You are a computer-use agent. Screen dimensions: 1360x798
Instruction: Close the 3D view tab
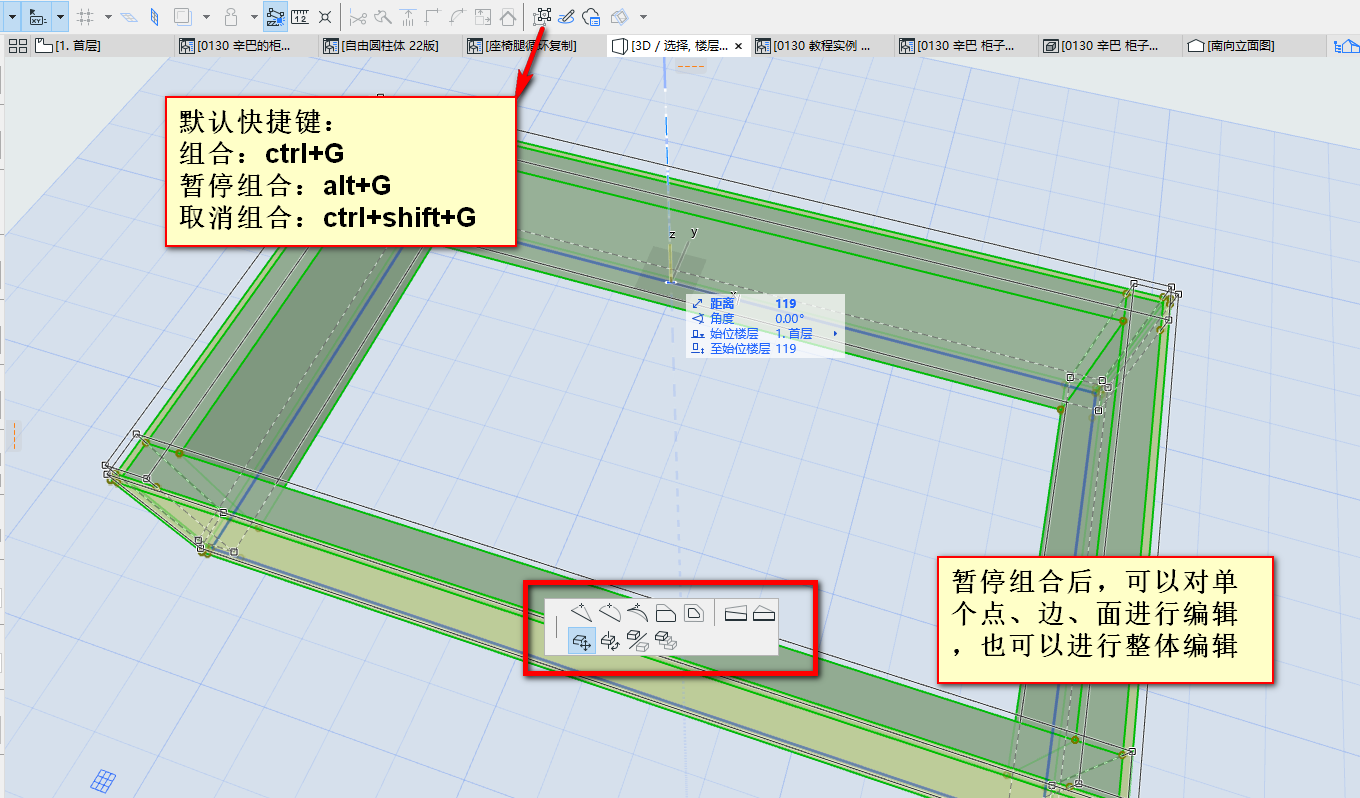(738, 46)
